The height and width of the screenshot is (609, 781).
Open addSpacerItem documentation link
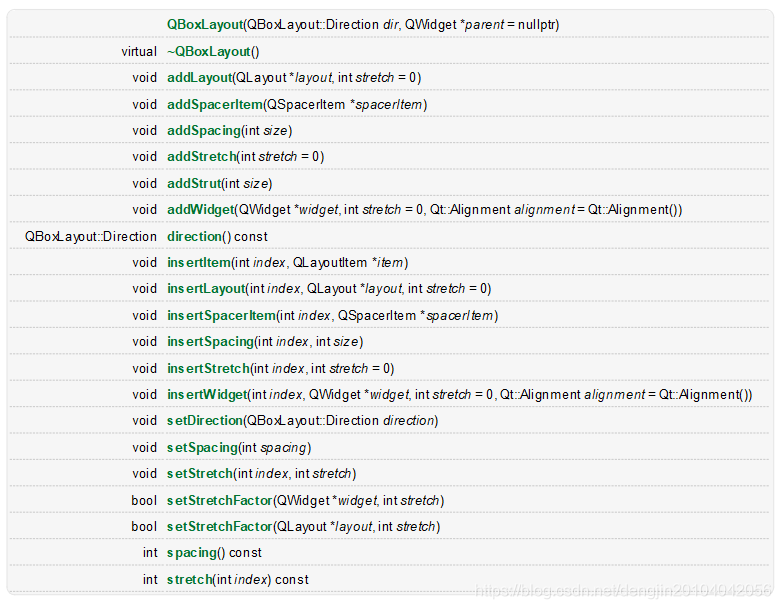[215, 105]
